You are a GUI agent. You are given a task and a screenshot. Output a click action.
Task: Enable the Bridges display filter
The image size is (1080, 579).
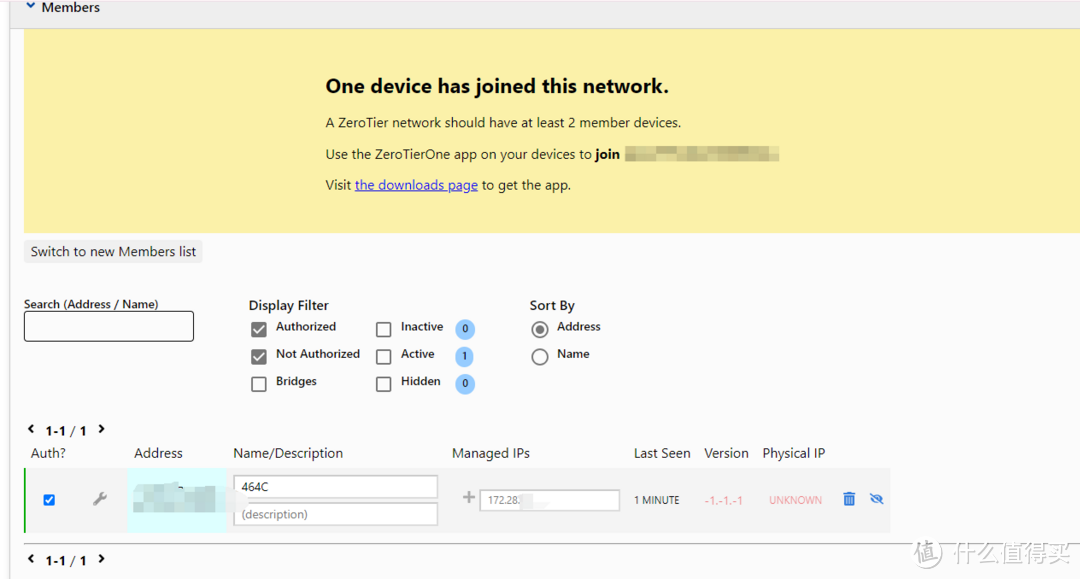(x=259, y=384)
